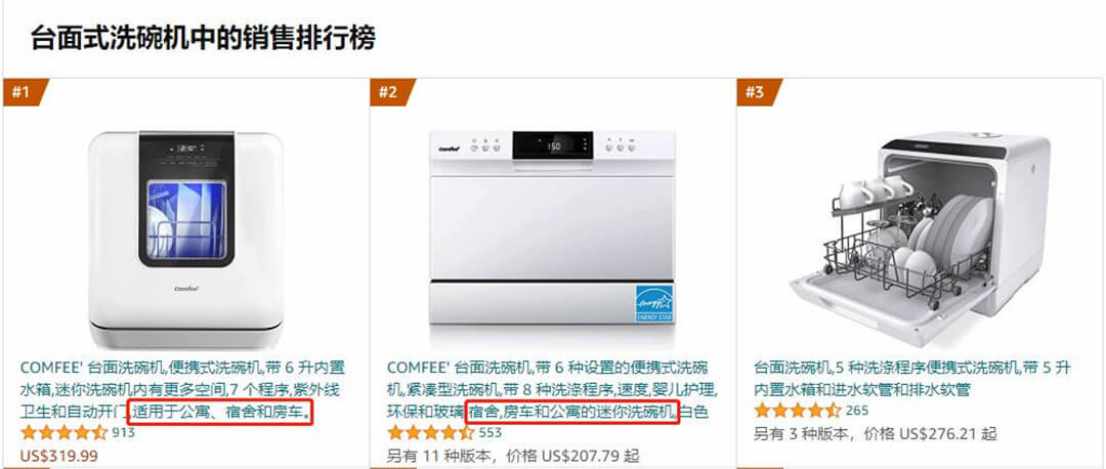Click the Energy Star logo on second product
Screen dimensions: 1106x469
click(654, 303)
